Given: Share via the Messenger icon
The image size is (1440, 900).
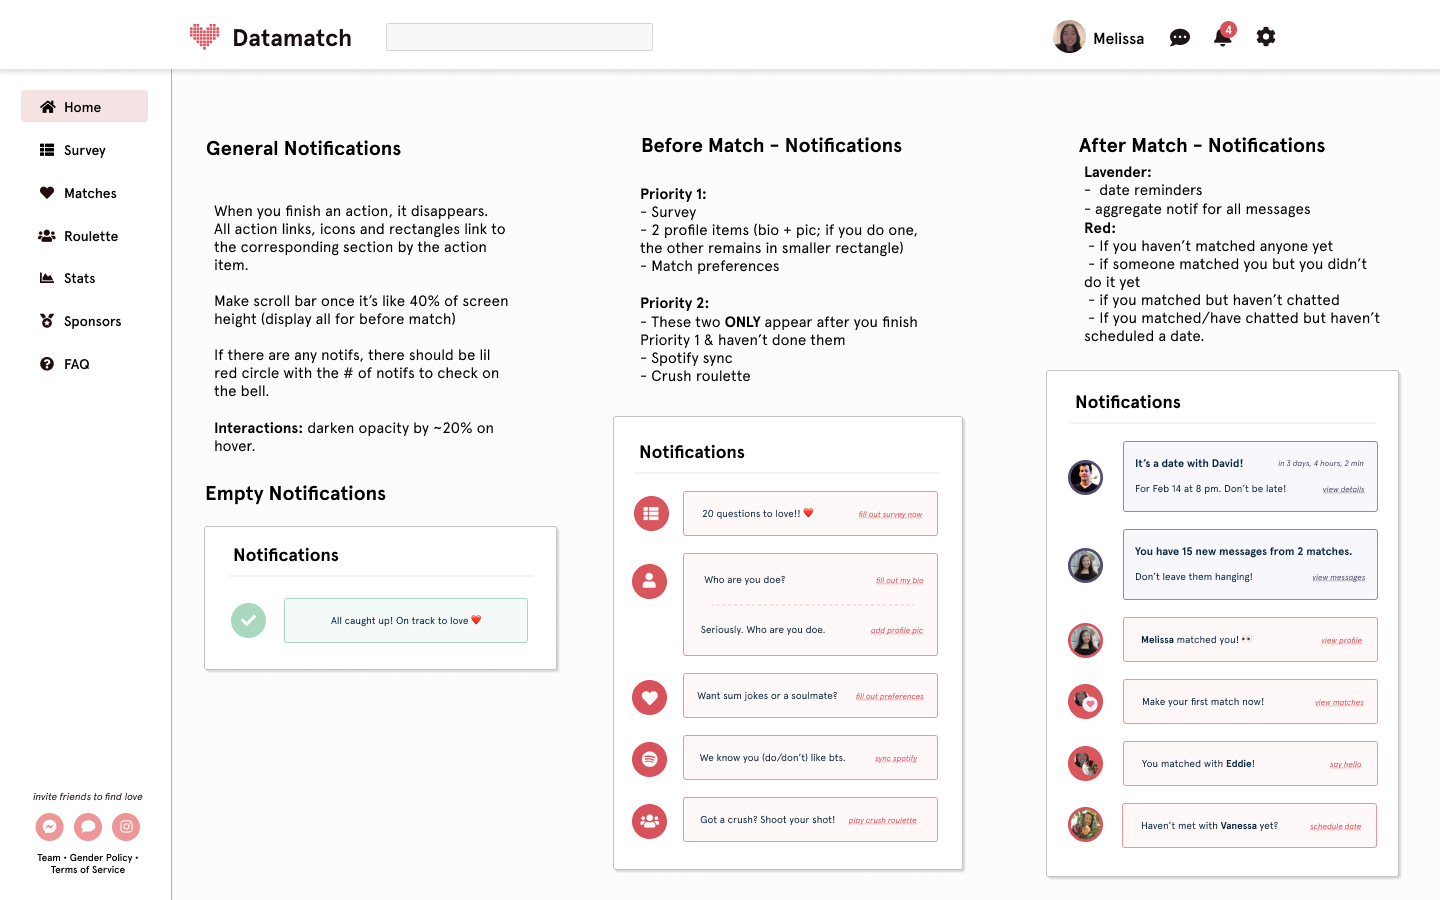Looking at the screenshot, I should (49, 827).
